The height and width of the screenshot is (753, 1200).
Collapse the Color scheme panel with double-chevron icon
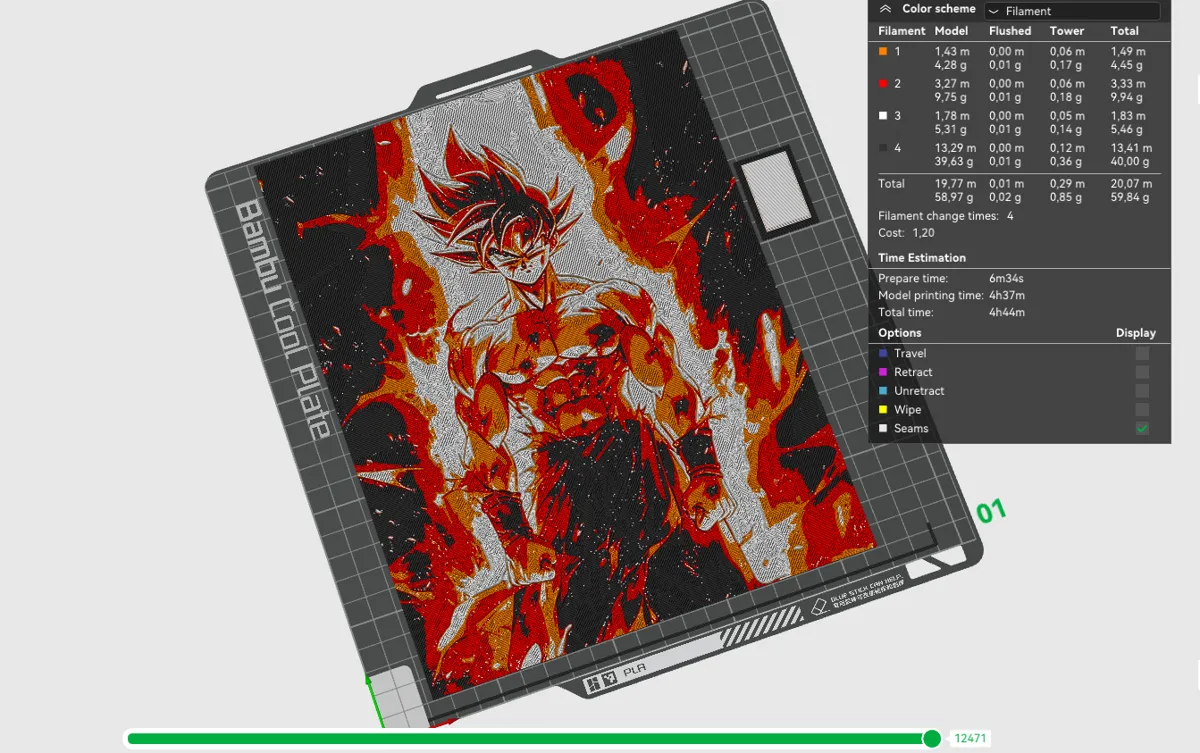point(885,9)
